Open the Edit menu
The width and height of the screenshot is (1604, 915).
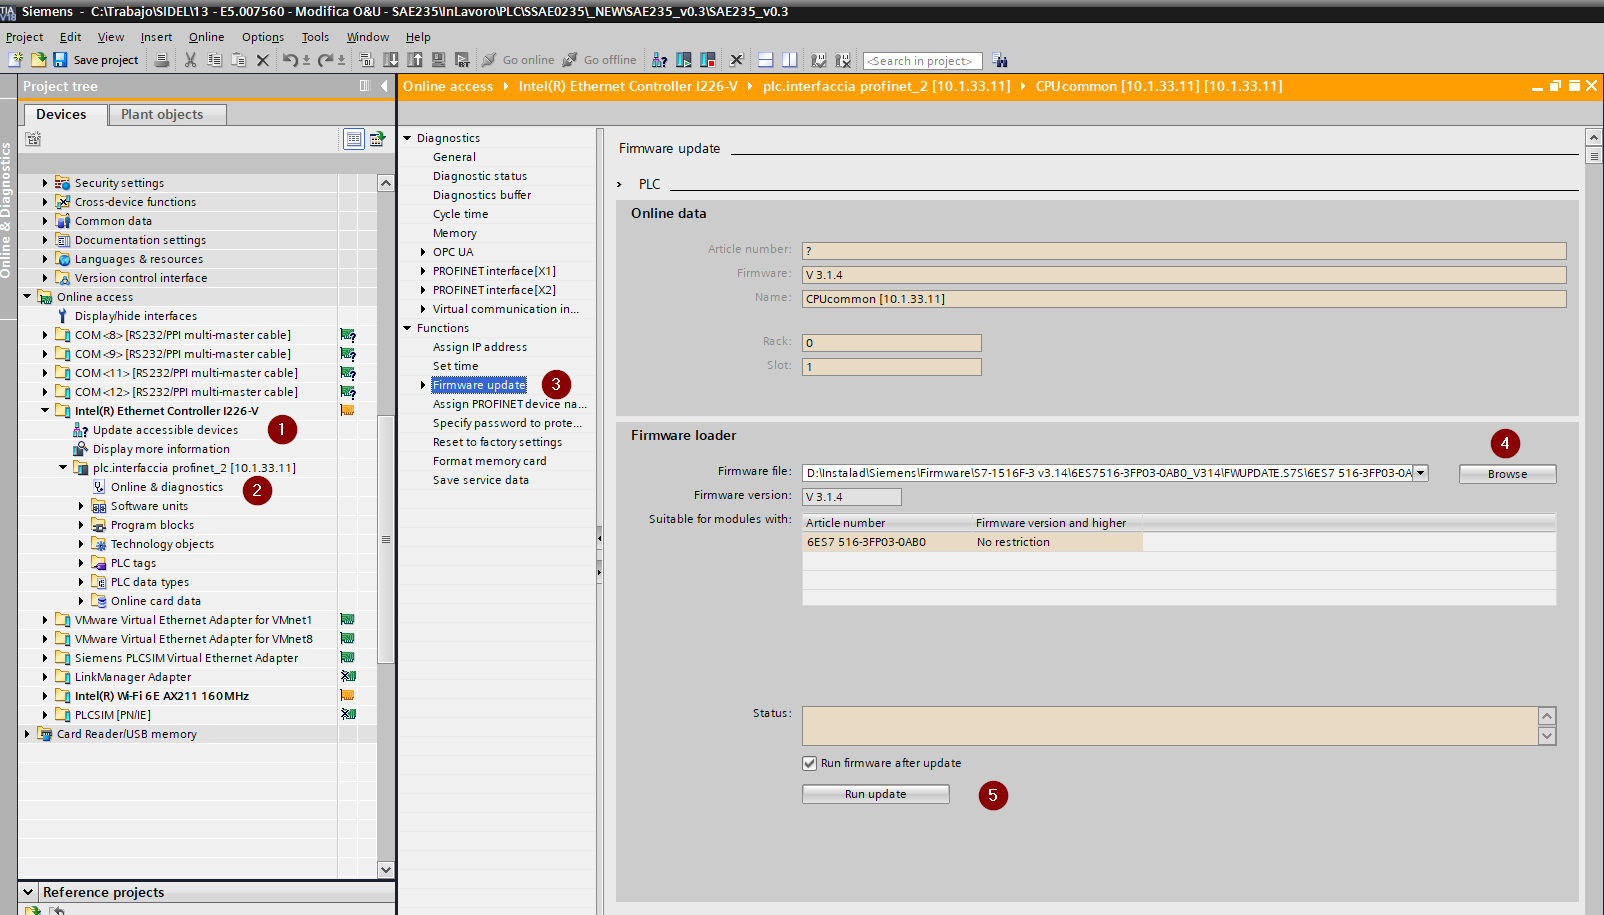(x=70, y=37)
